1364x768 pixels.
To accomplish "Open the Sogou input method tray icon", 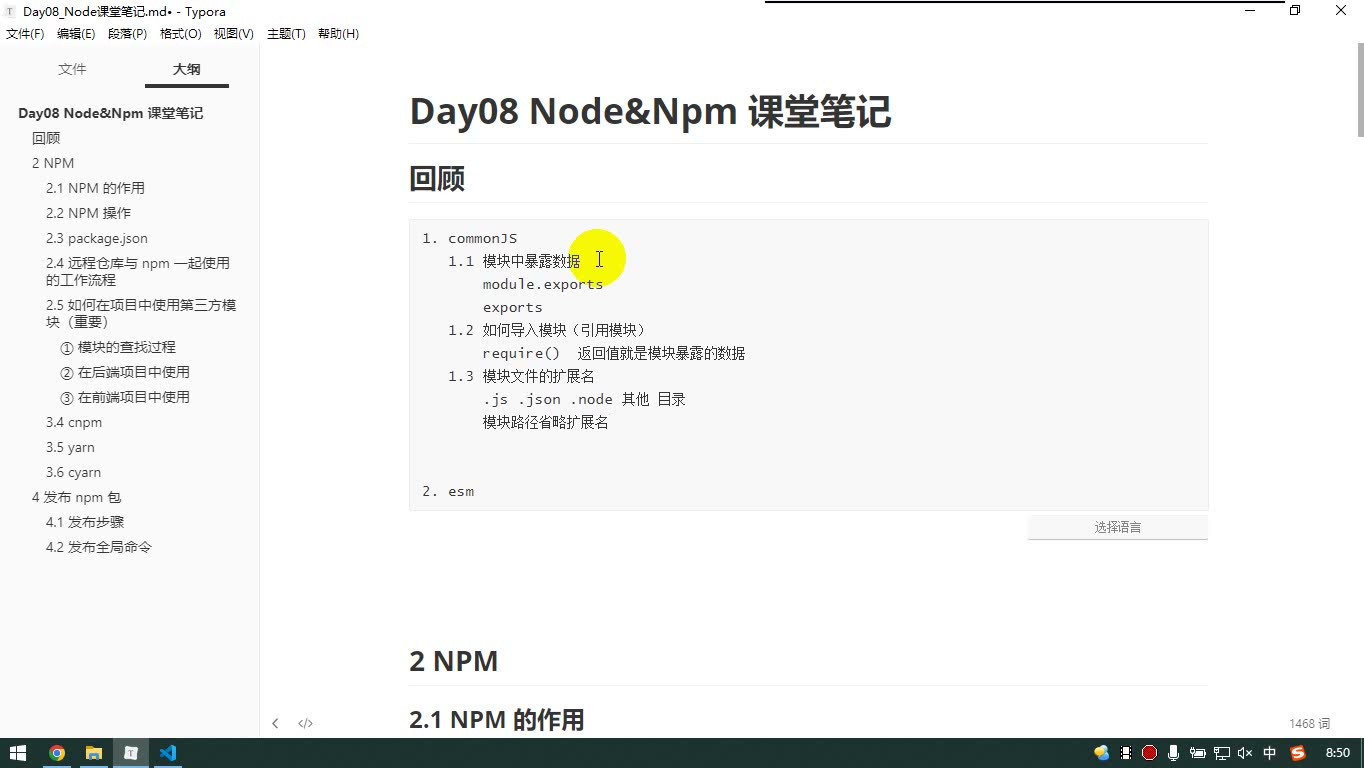I will (x=1298, y=753).
